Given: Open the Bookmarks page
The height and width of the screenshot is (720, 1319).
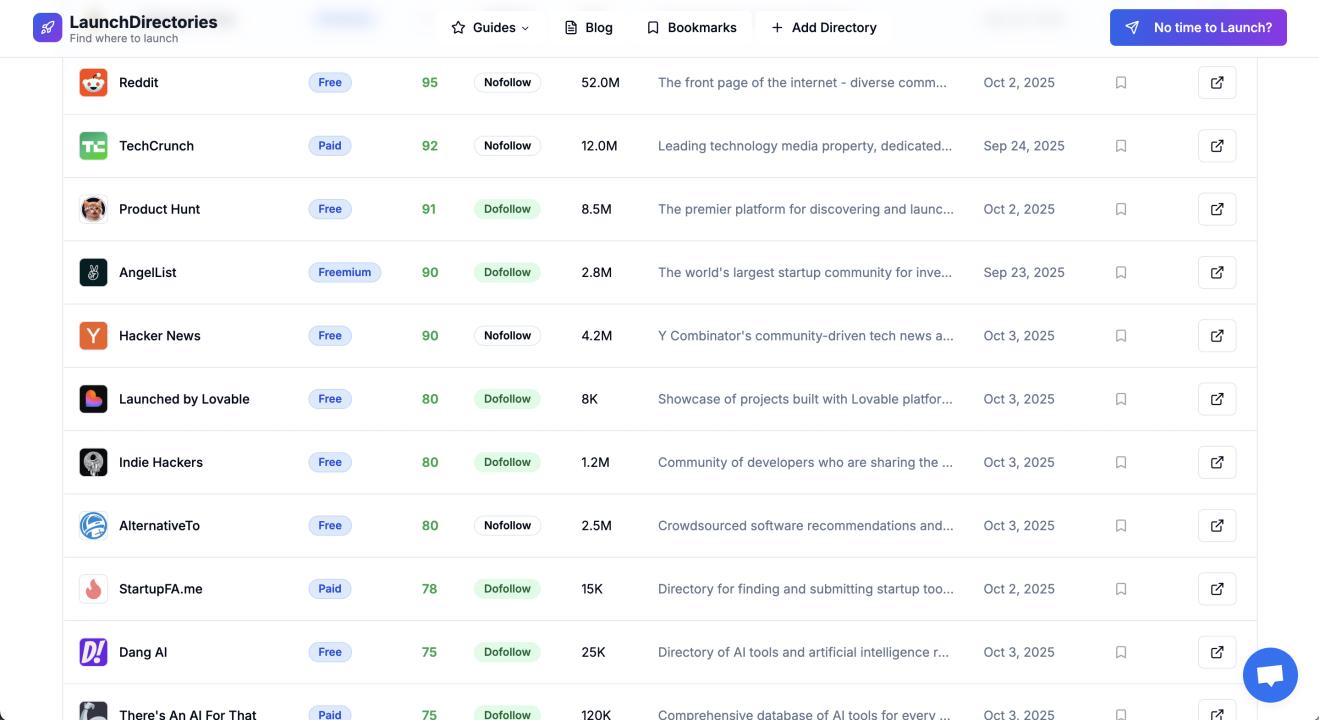Looking at the screenshot, I should pyautogui.click(x=691, y=28).
